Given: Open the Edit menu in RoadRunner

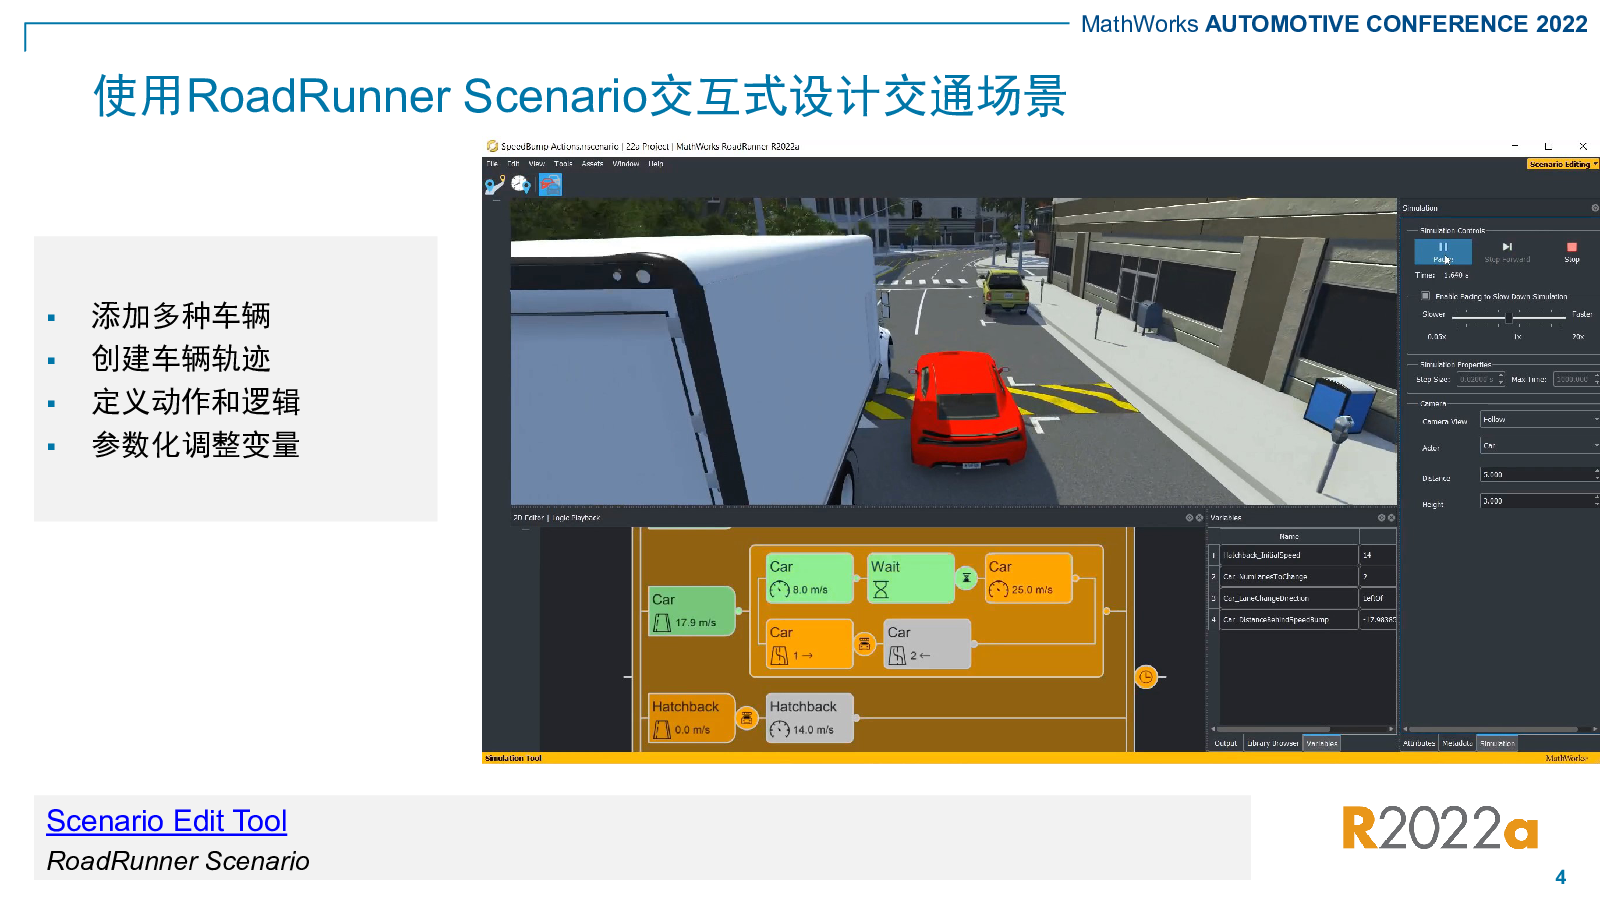Looking at the screenshot, I should click(x=513, y=164).
